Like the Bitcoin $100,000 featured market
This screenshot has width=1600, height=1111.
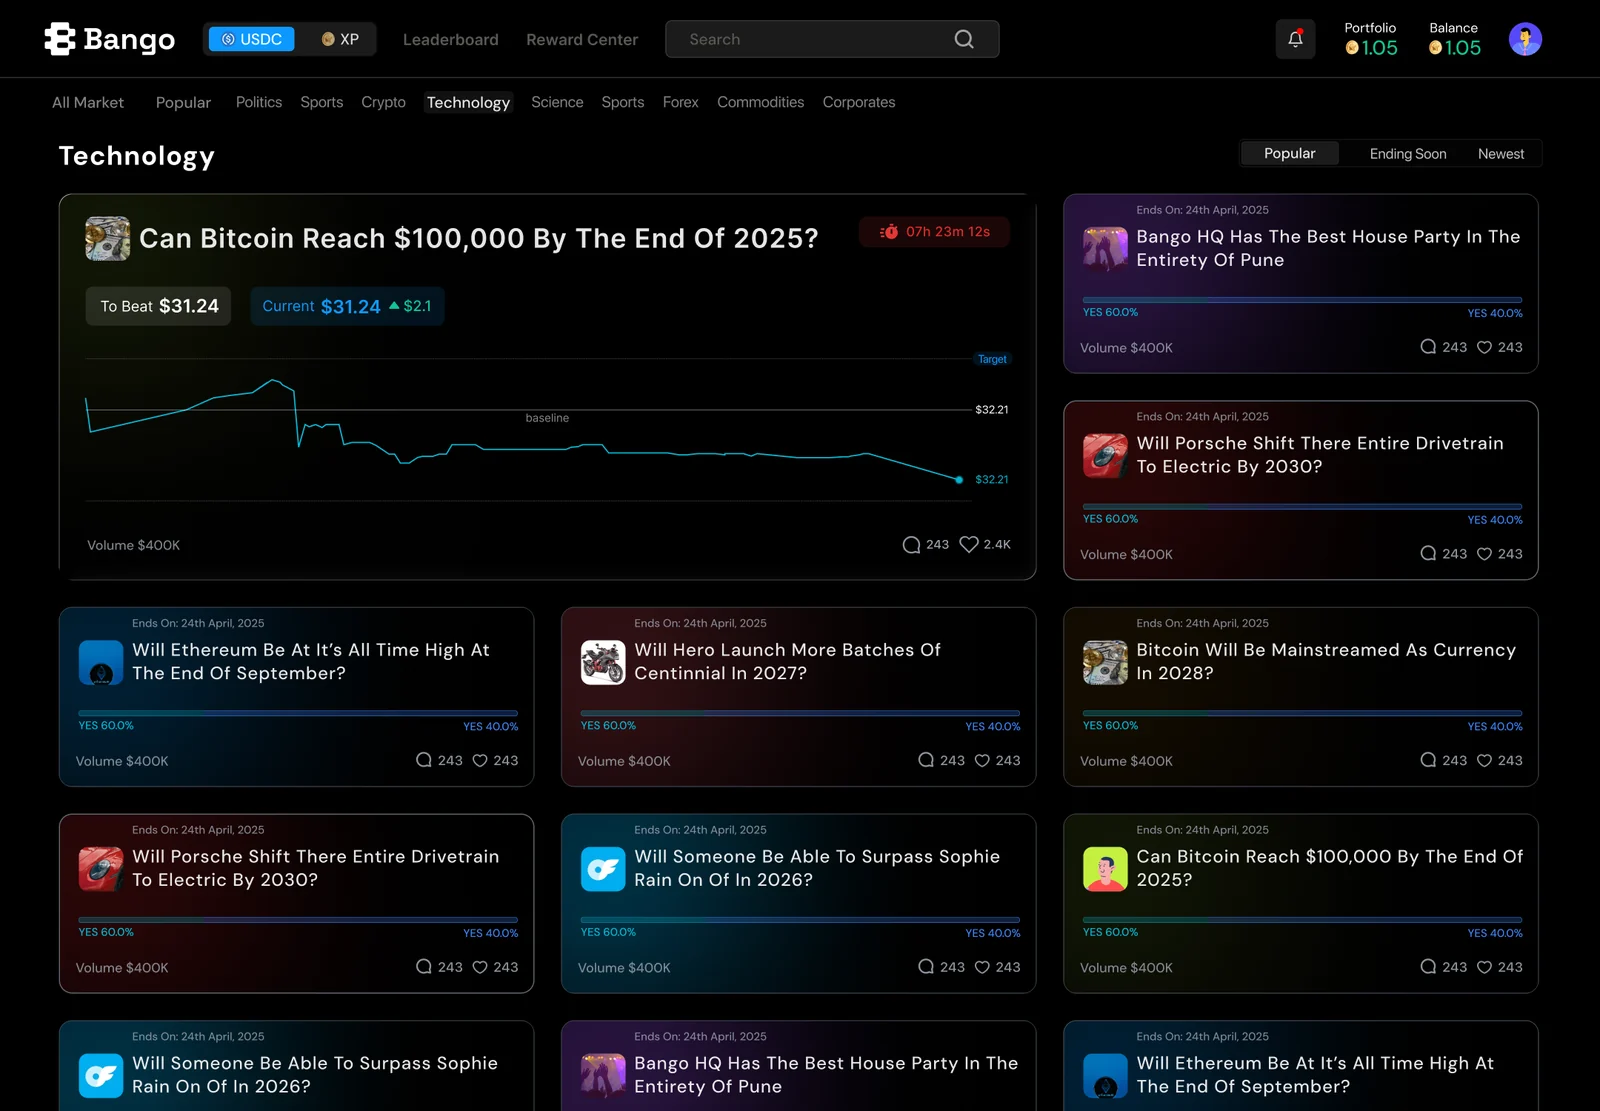pos(969,544)
